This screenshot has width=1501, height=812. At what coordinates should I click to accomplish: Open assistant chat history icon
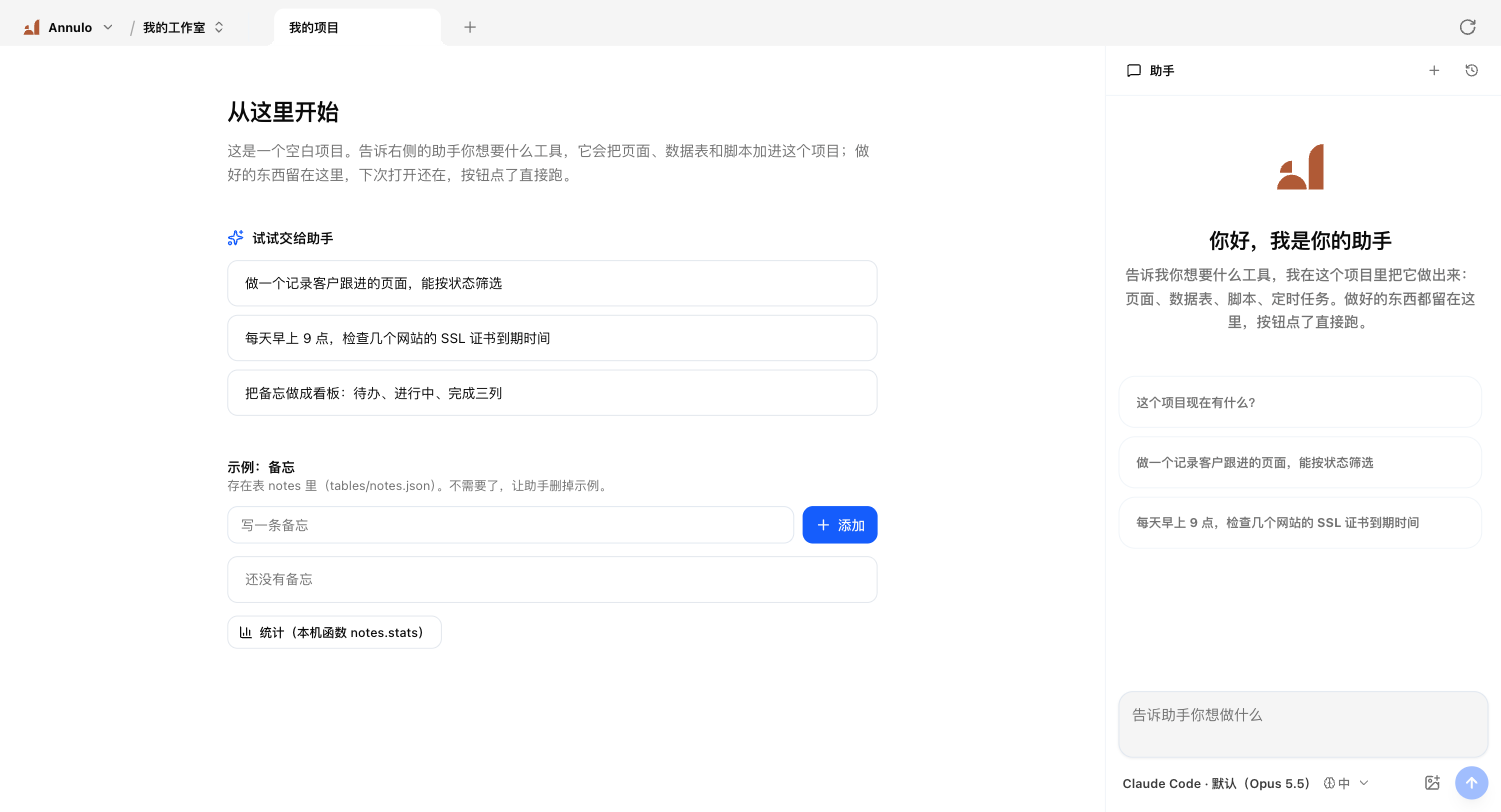[x=1471, y=70]
